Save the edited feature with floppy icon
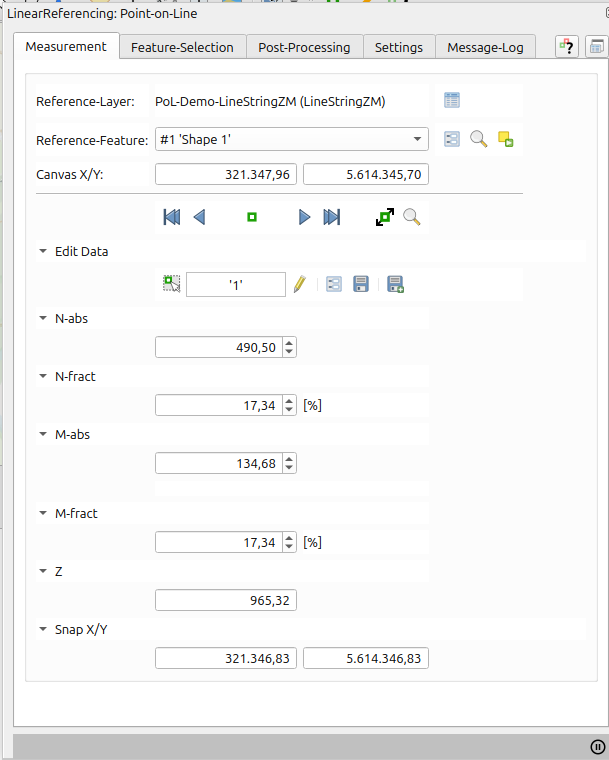609x760 pixels. point(361,285)
